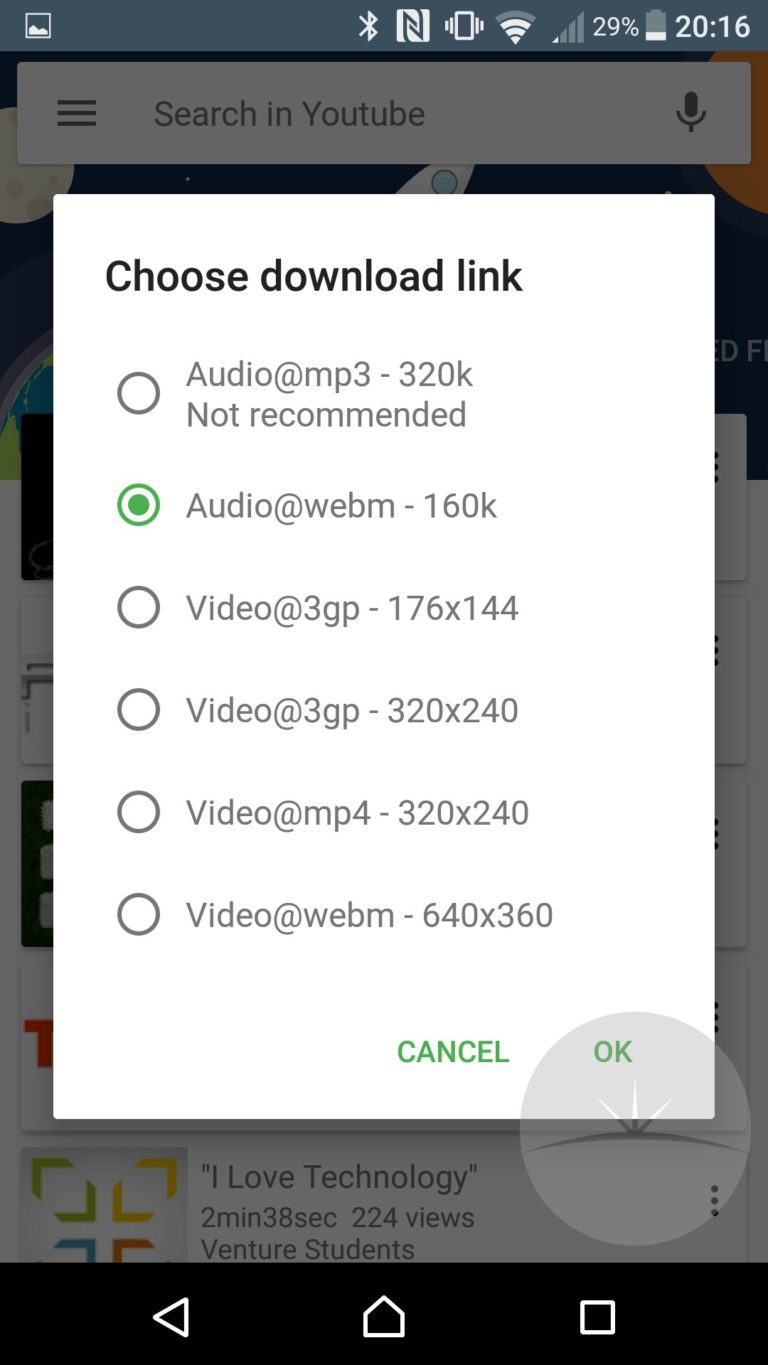Open the recent apps square button
This screenshot has height=1365, width=768.
(597, 1316)
